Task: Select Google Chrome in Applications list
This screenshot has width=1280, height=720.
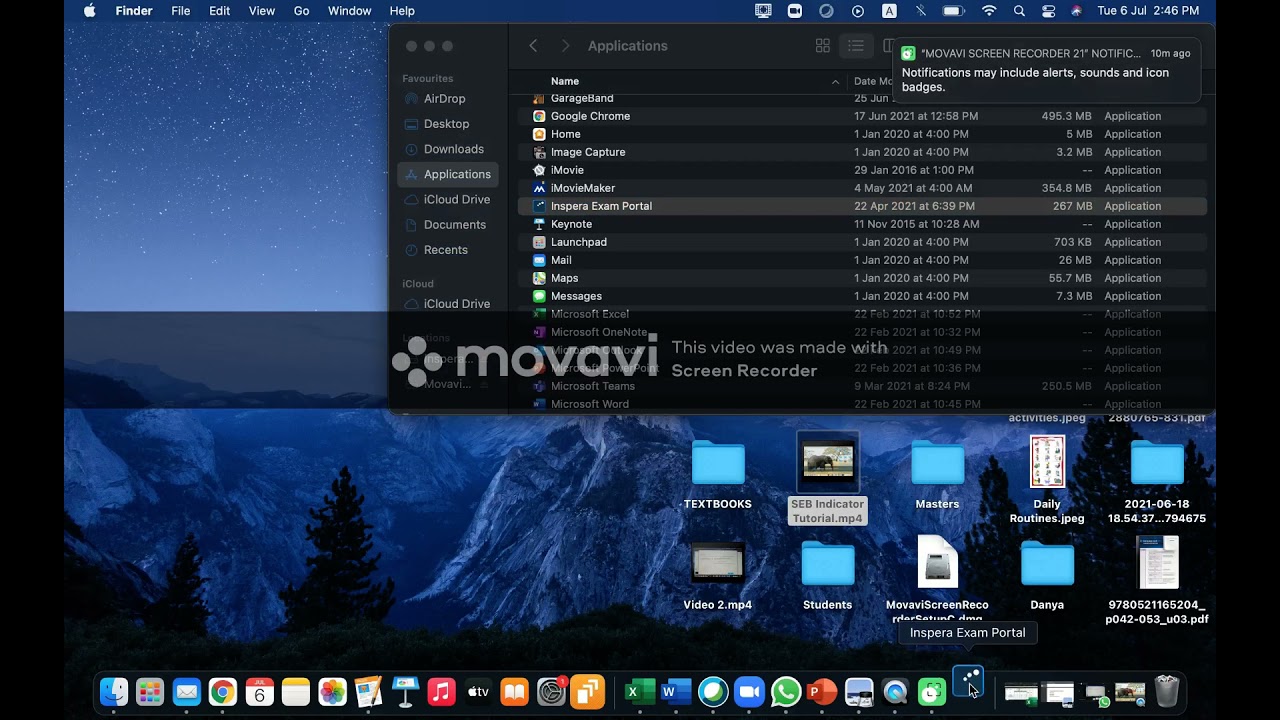Action: tap(862, 116)
